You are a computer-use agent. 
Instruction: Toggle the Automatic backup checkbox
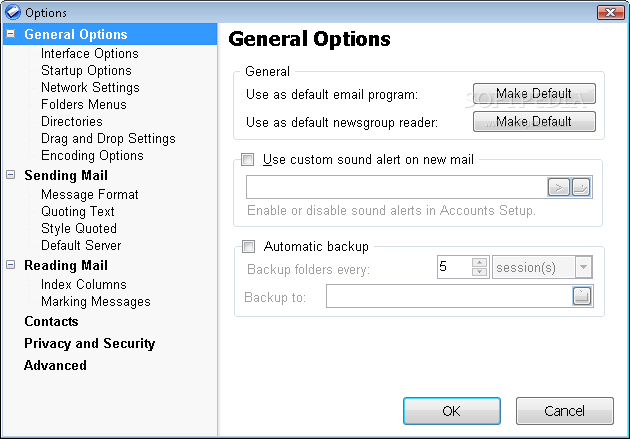coord(249,246)
